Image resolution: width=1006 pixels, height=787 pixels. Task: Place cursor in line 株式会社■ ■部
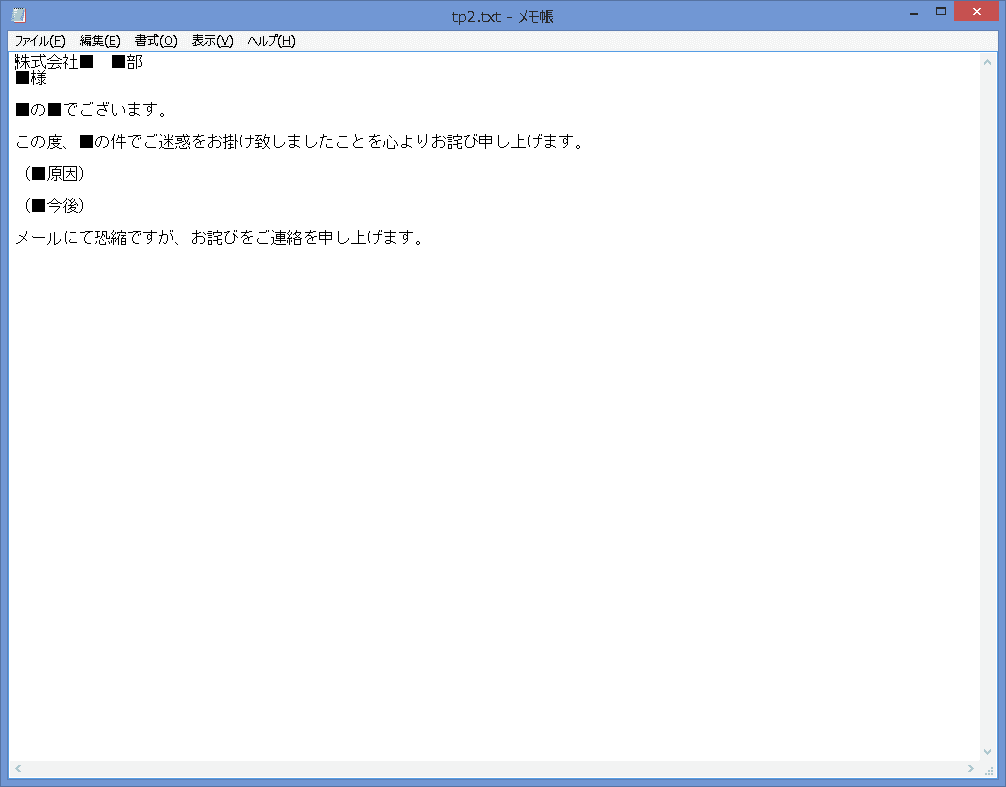[79, 62]
